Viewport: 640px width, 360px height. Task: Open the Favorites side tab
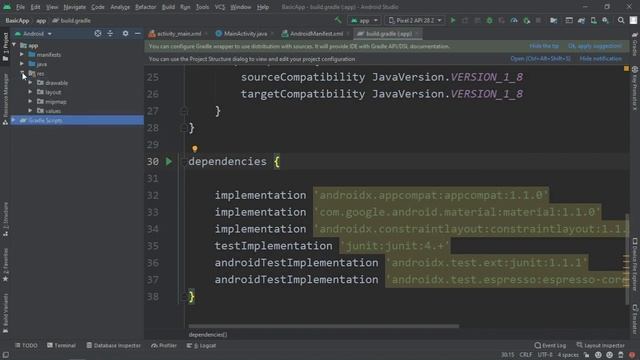tap(5, 265)
